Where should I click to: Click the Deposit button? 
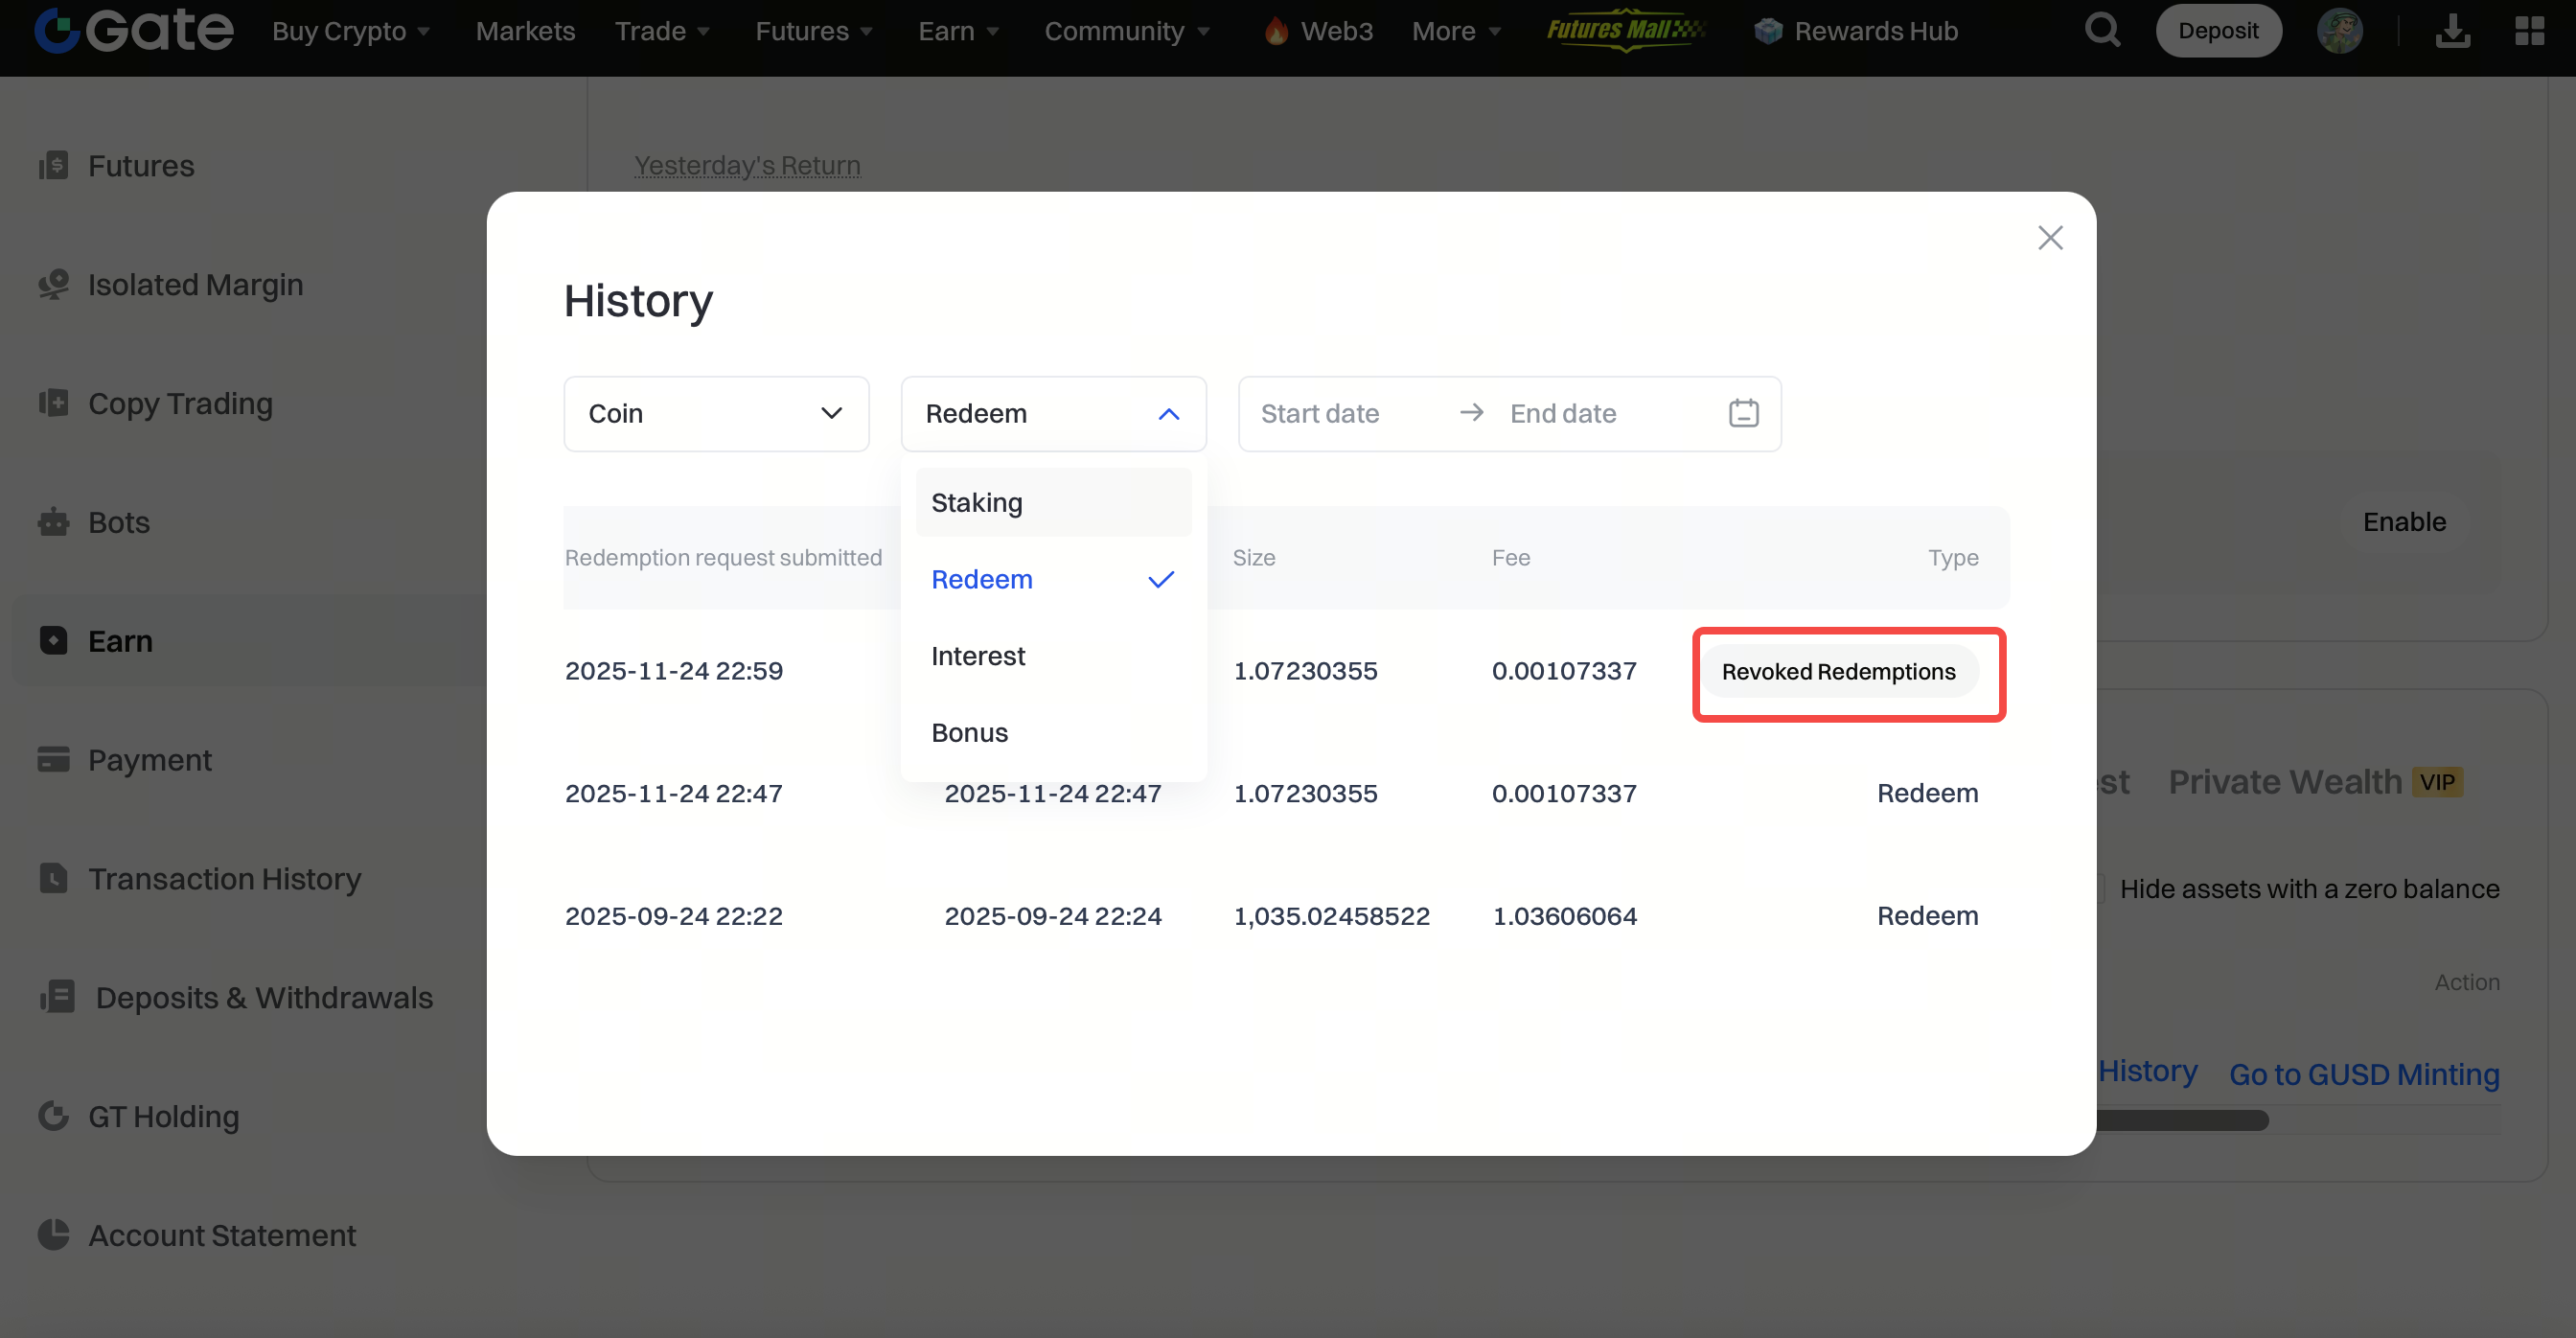[x=2217, y=31]
